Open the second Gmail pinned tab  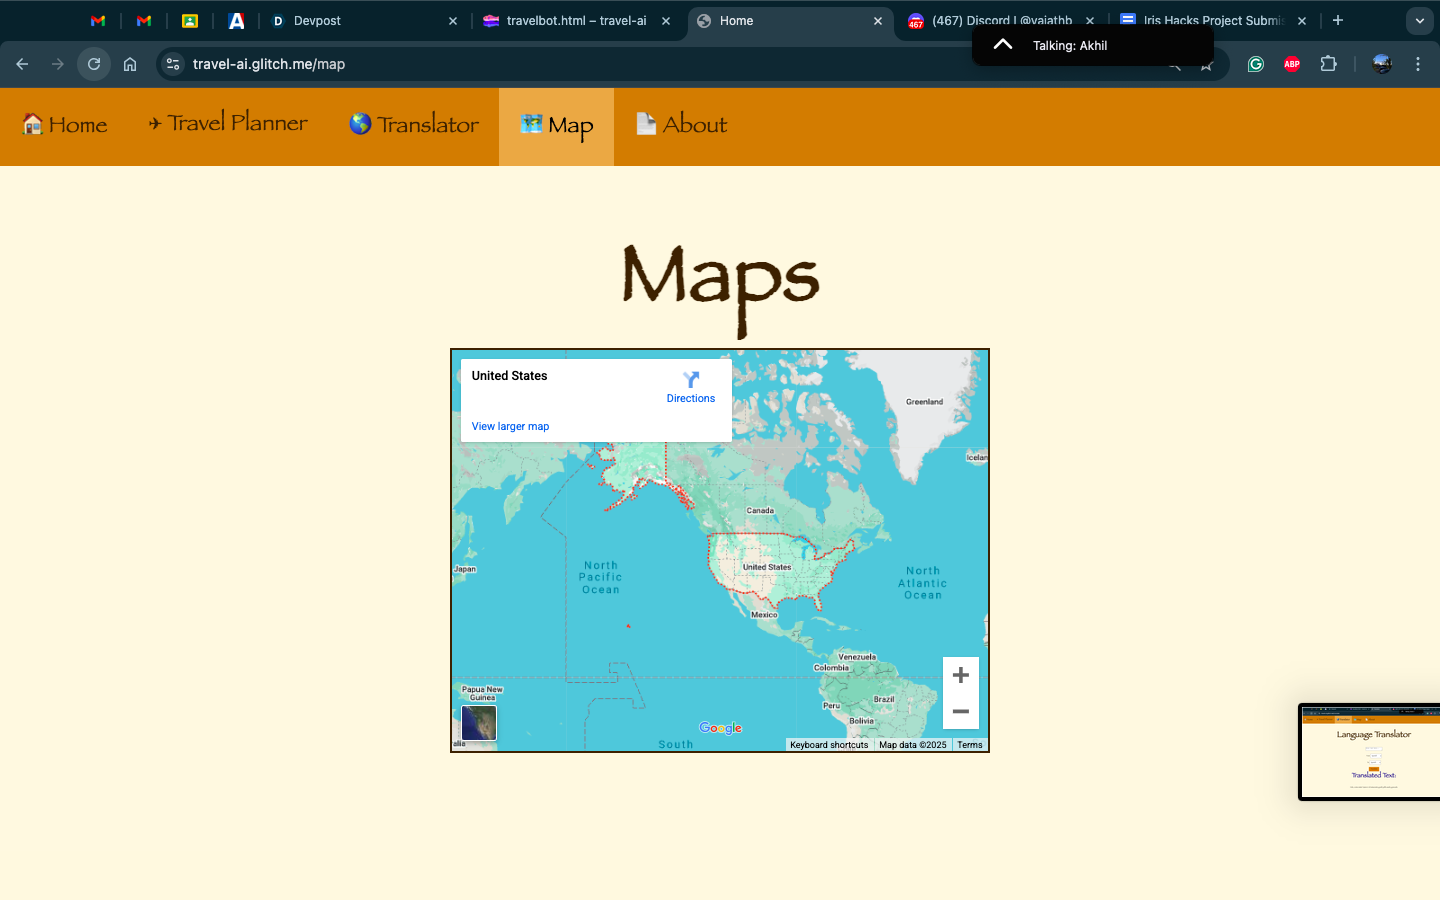click(x=144, y=20)
